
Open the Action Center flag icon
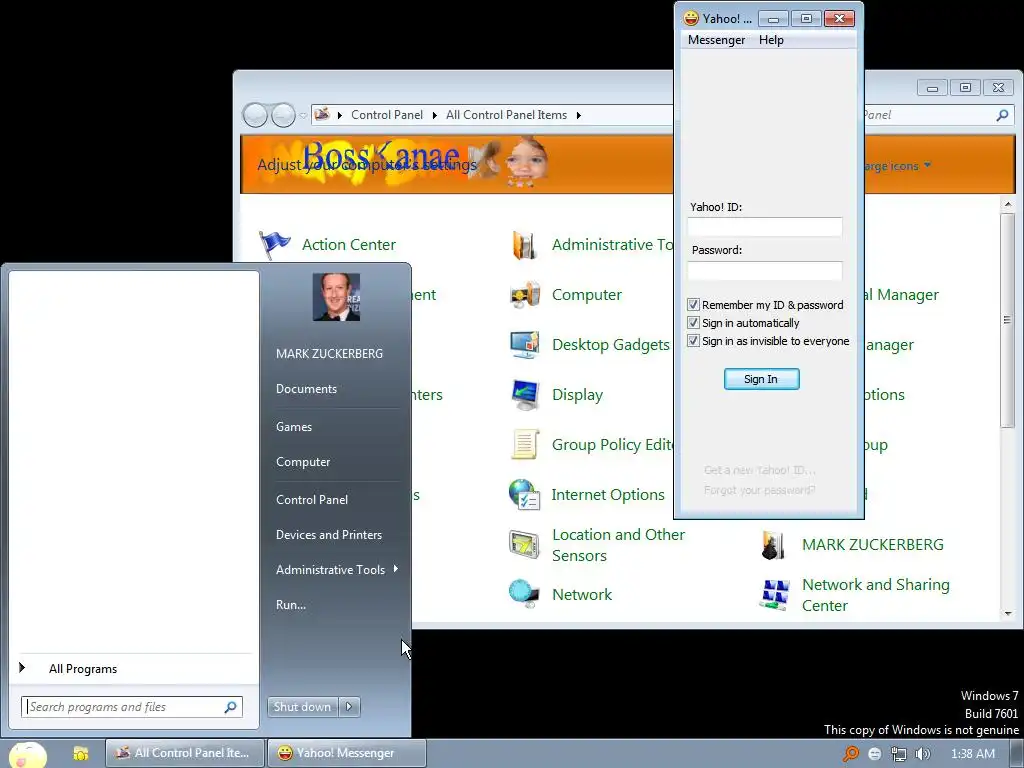274,245
